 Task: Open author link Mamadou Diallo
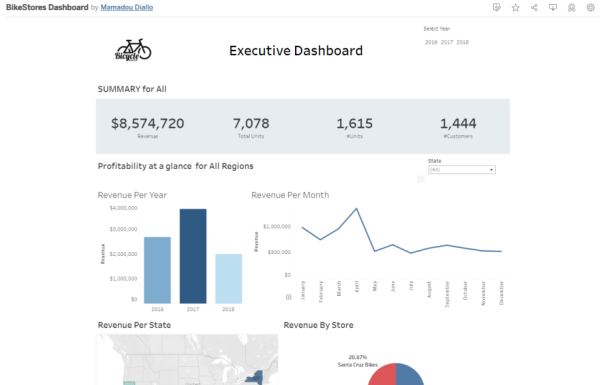click(x=127, y=7)
